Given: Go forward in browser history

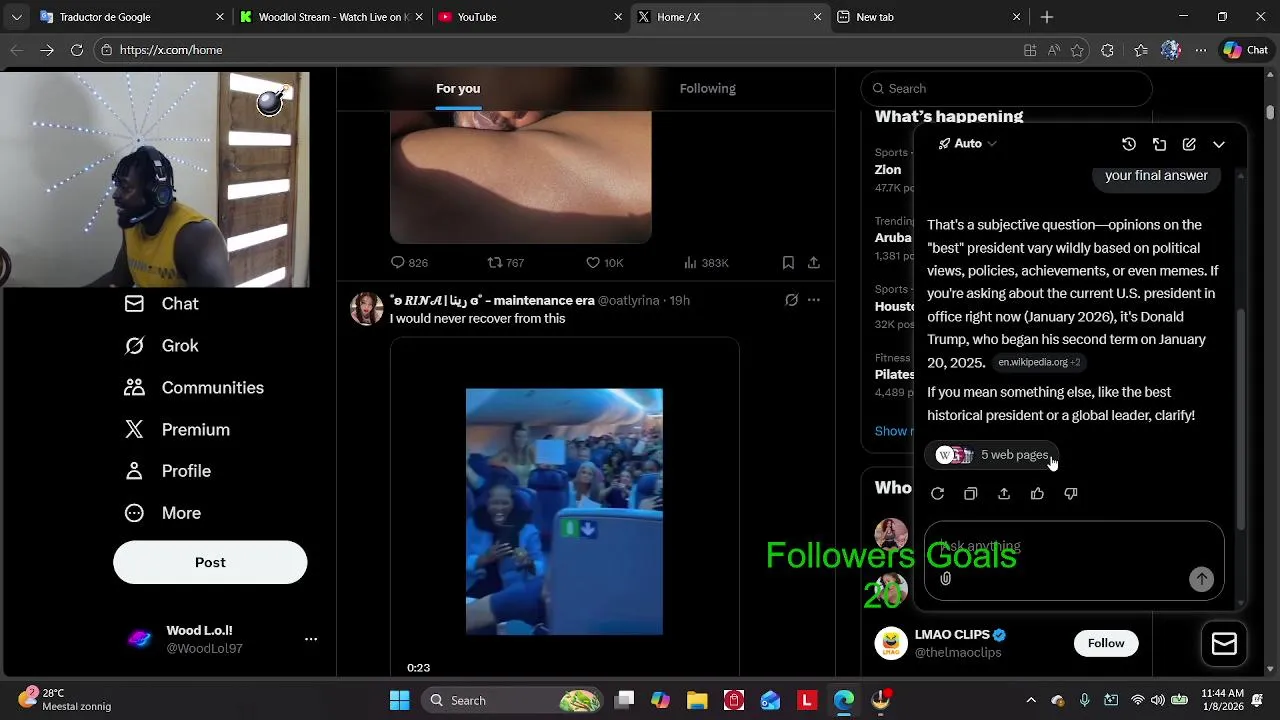Looking at the screenshot, I should click(x=47, y=50).
